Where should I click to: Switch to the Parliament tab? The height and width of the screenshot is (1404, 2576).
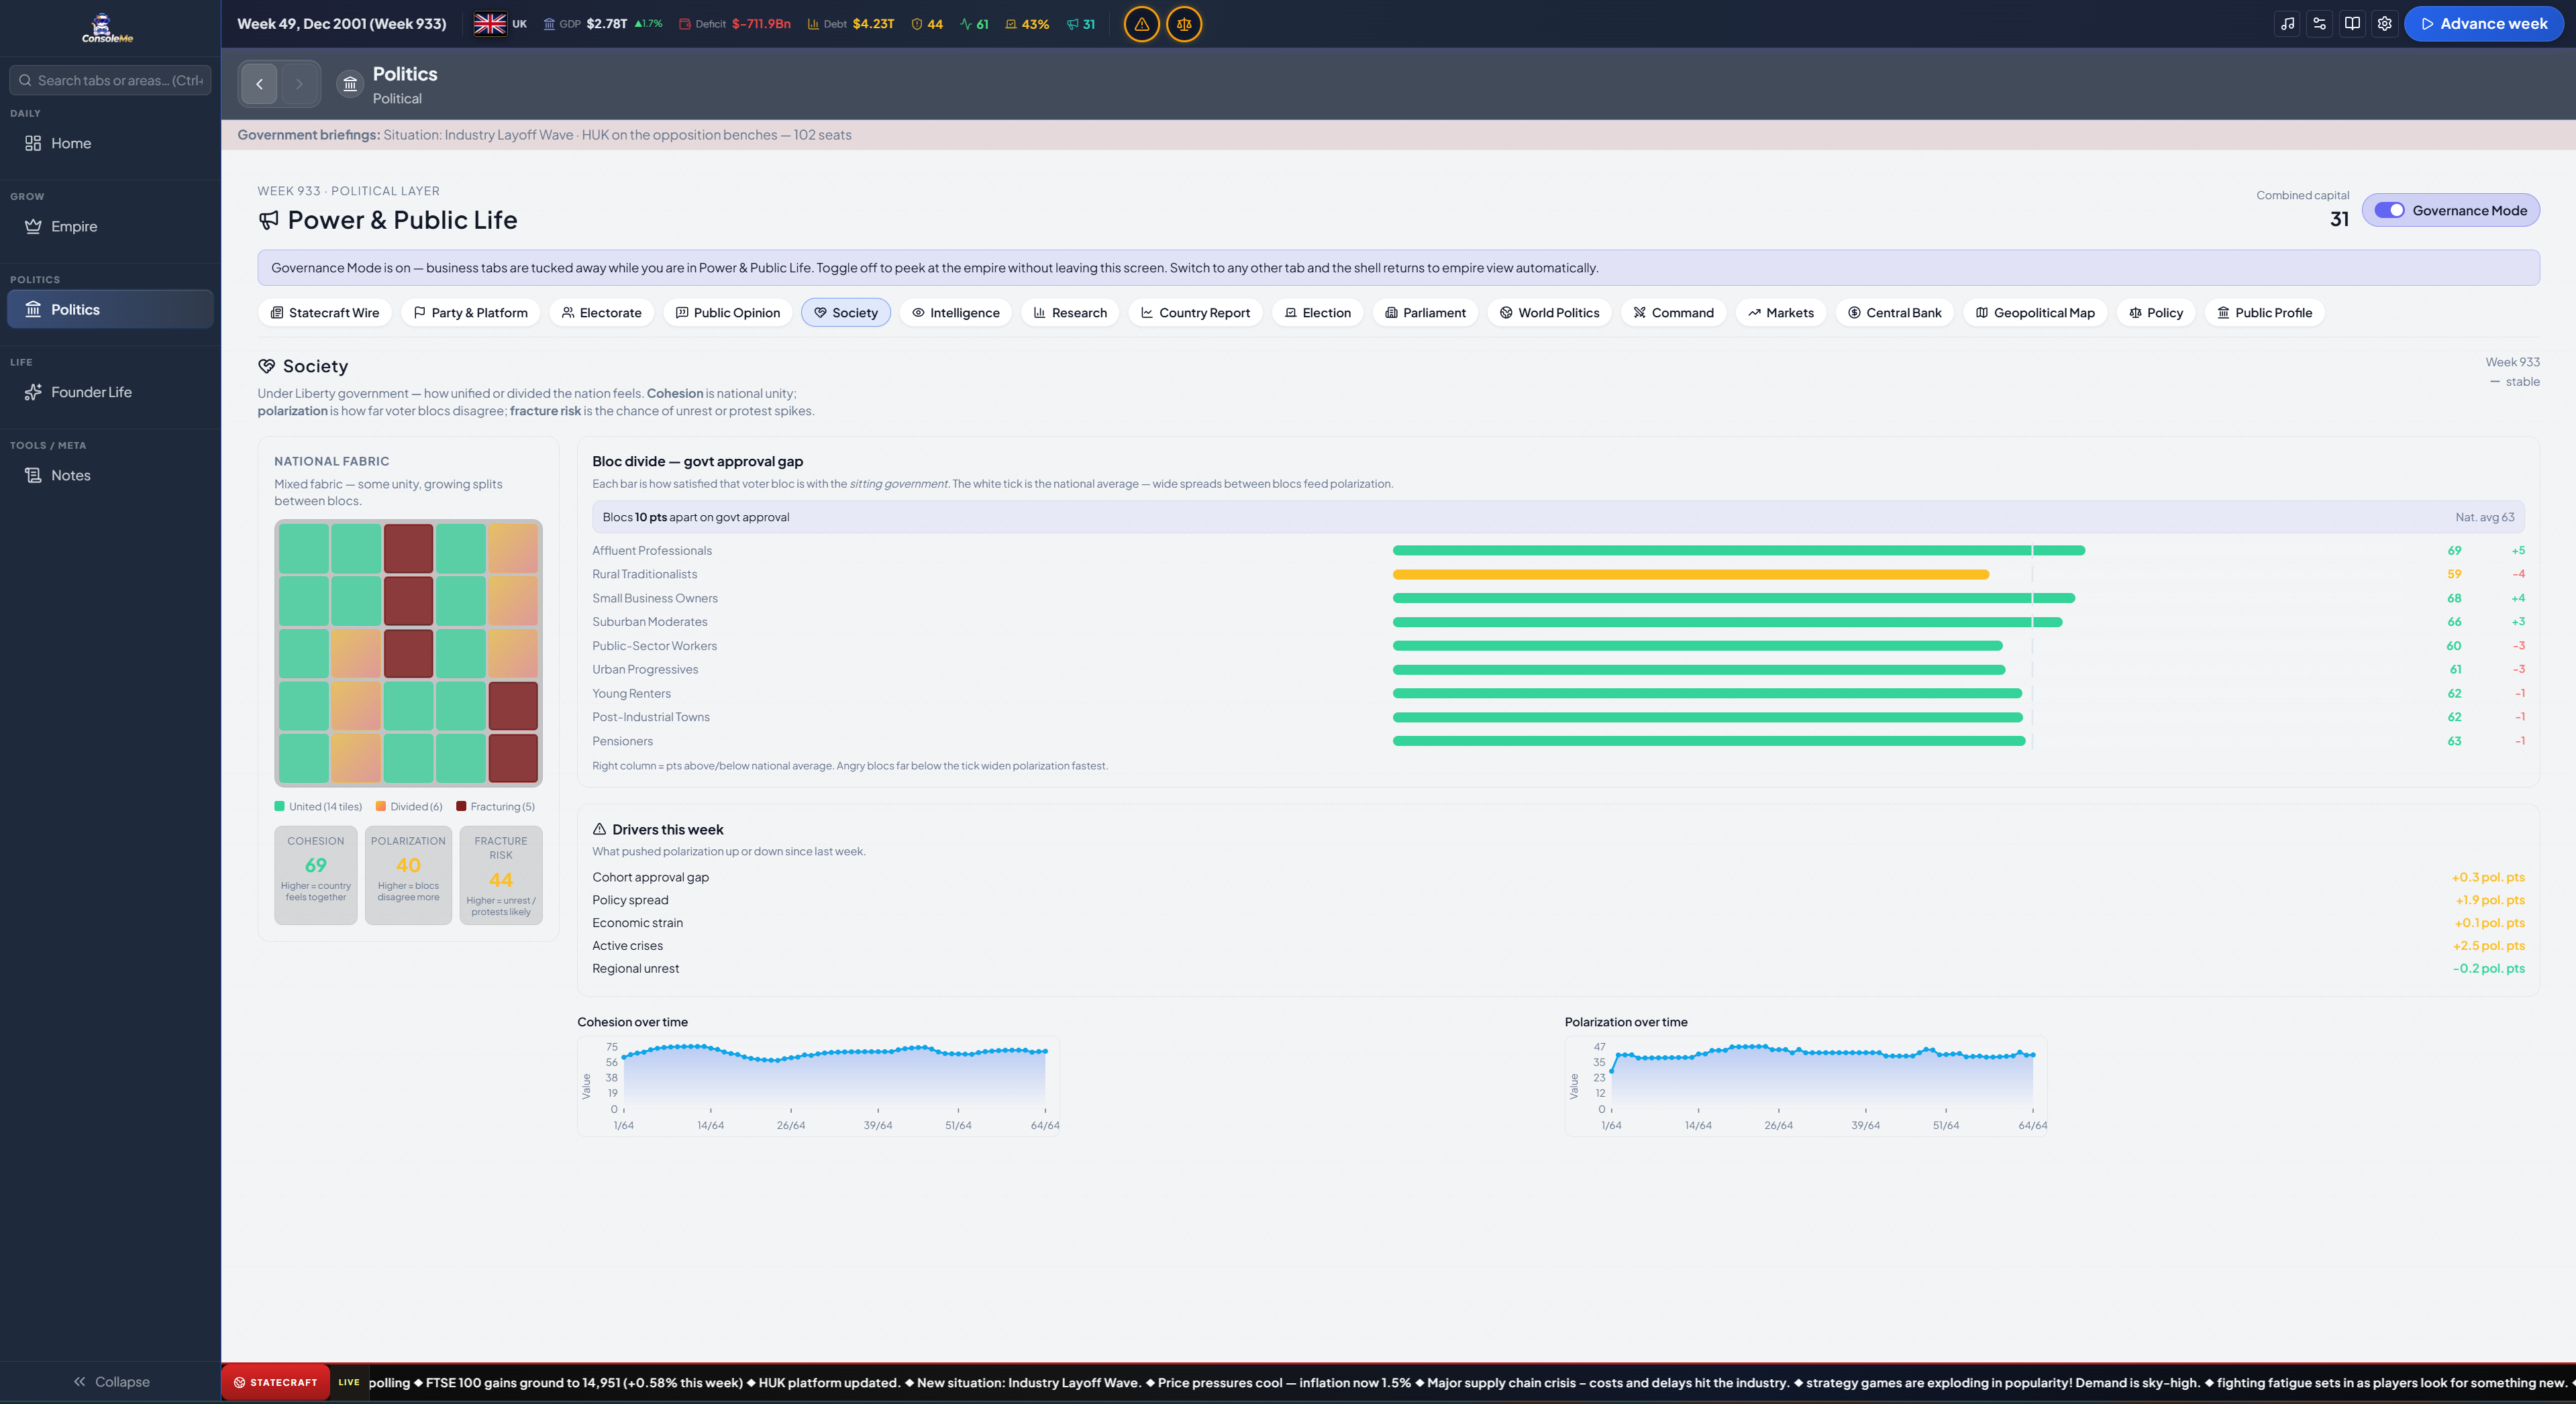[x=1425, y=313]
